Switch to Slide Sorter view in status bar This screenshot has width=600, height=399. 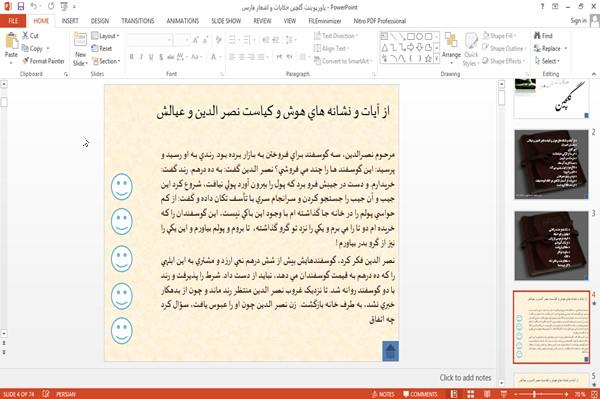click(x=470, y=394)
